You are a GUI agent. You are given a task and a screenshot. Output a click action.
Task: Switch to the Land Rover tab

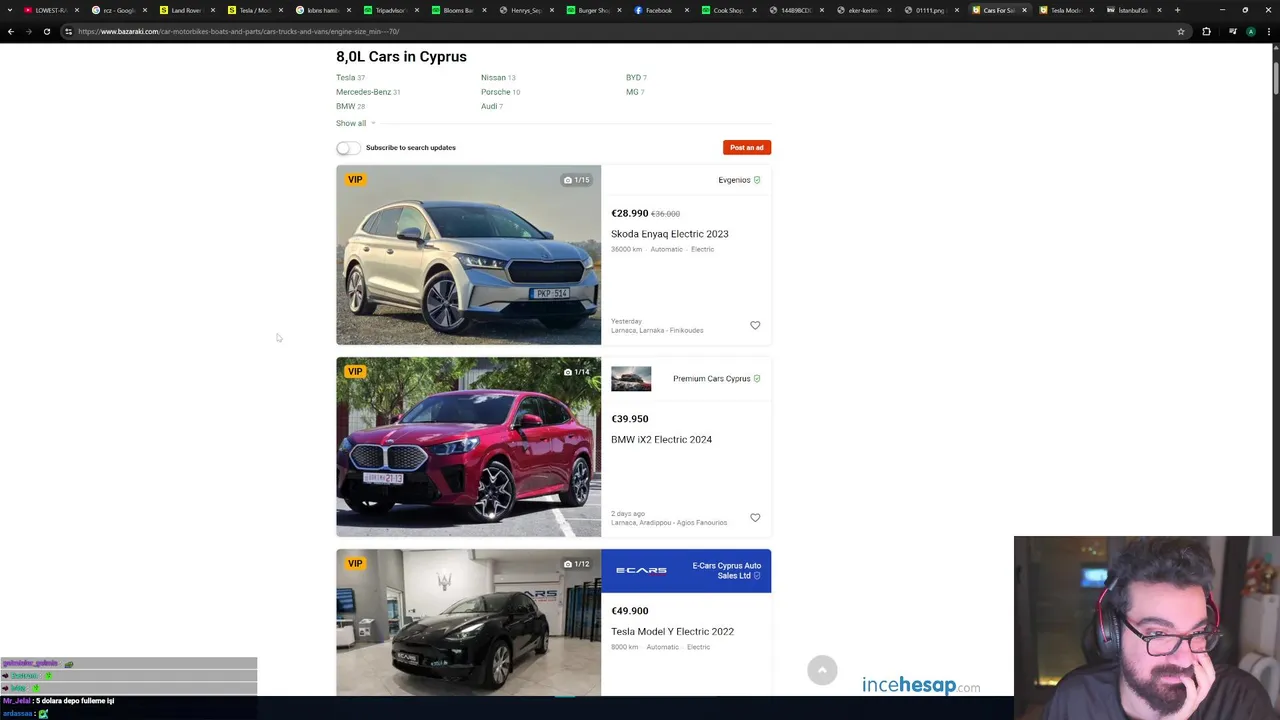point(186,10)
